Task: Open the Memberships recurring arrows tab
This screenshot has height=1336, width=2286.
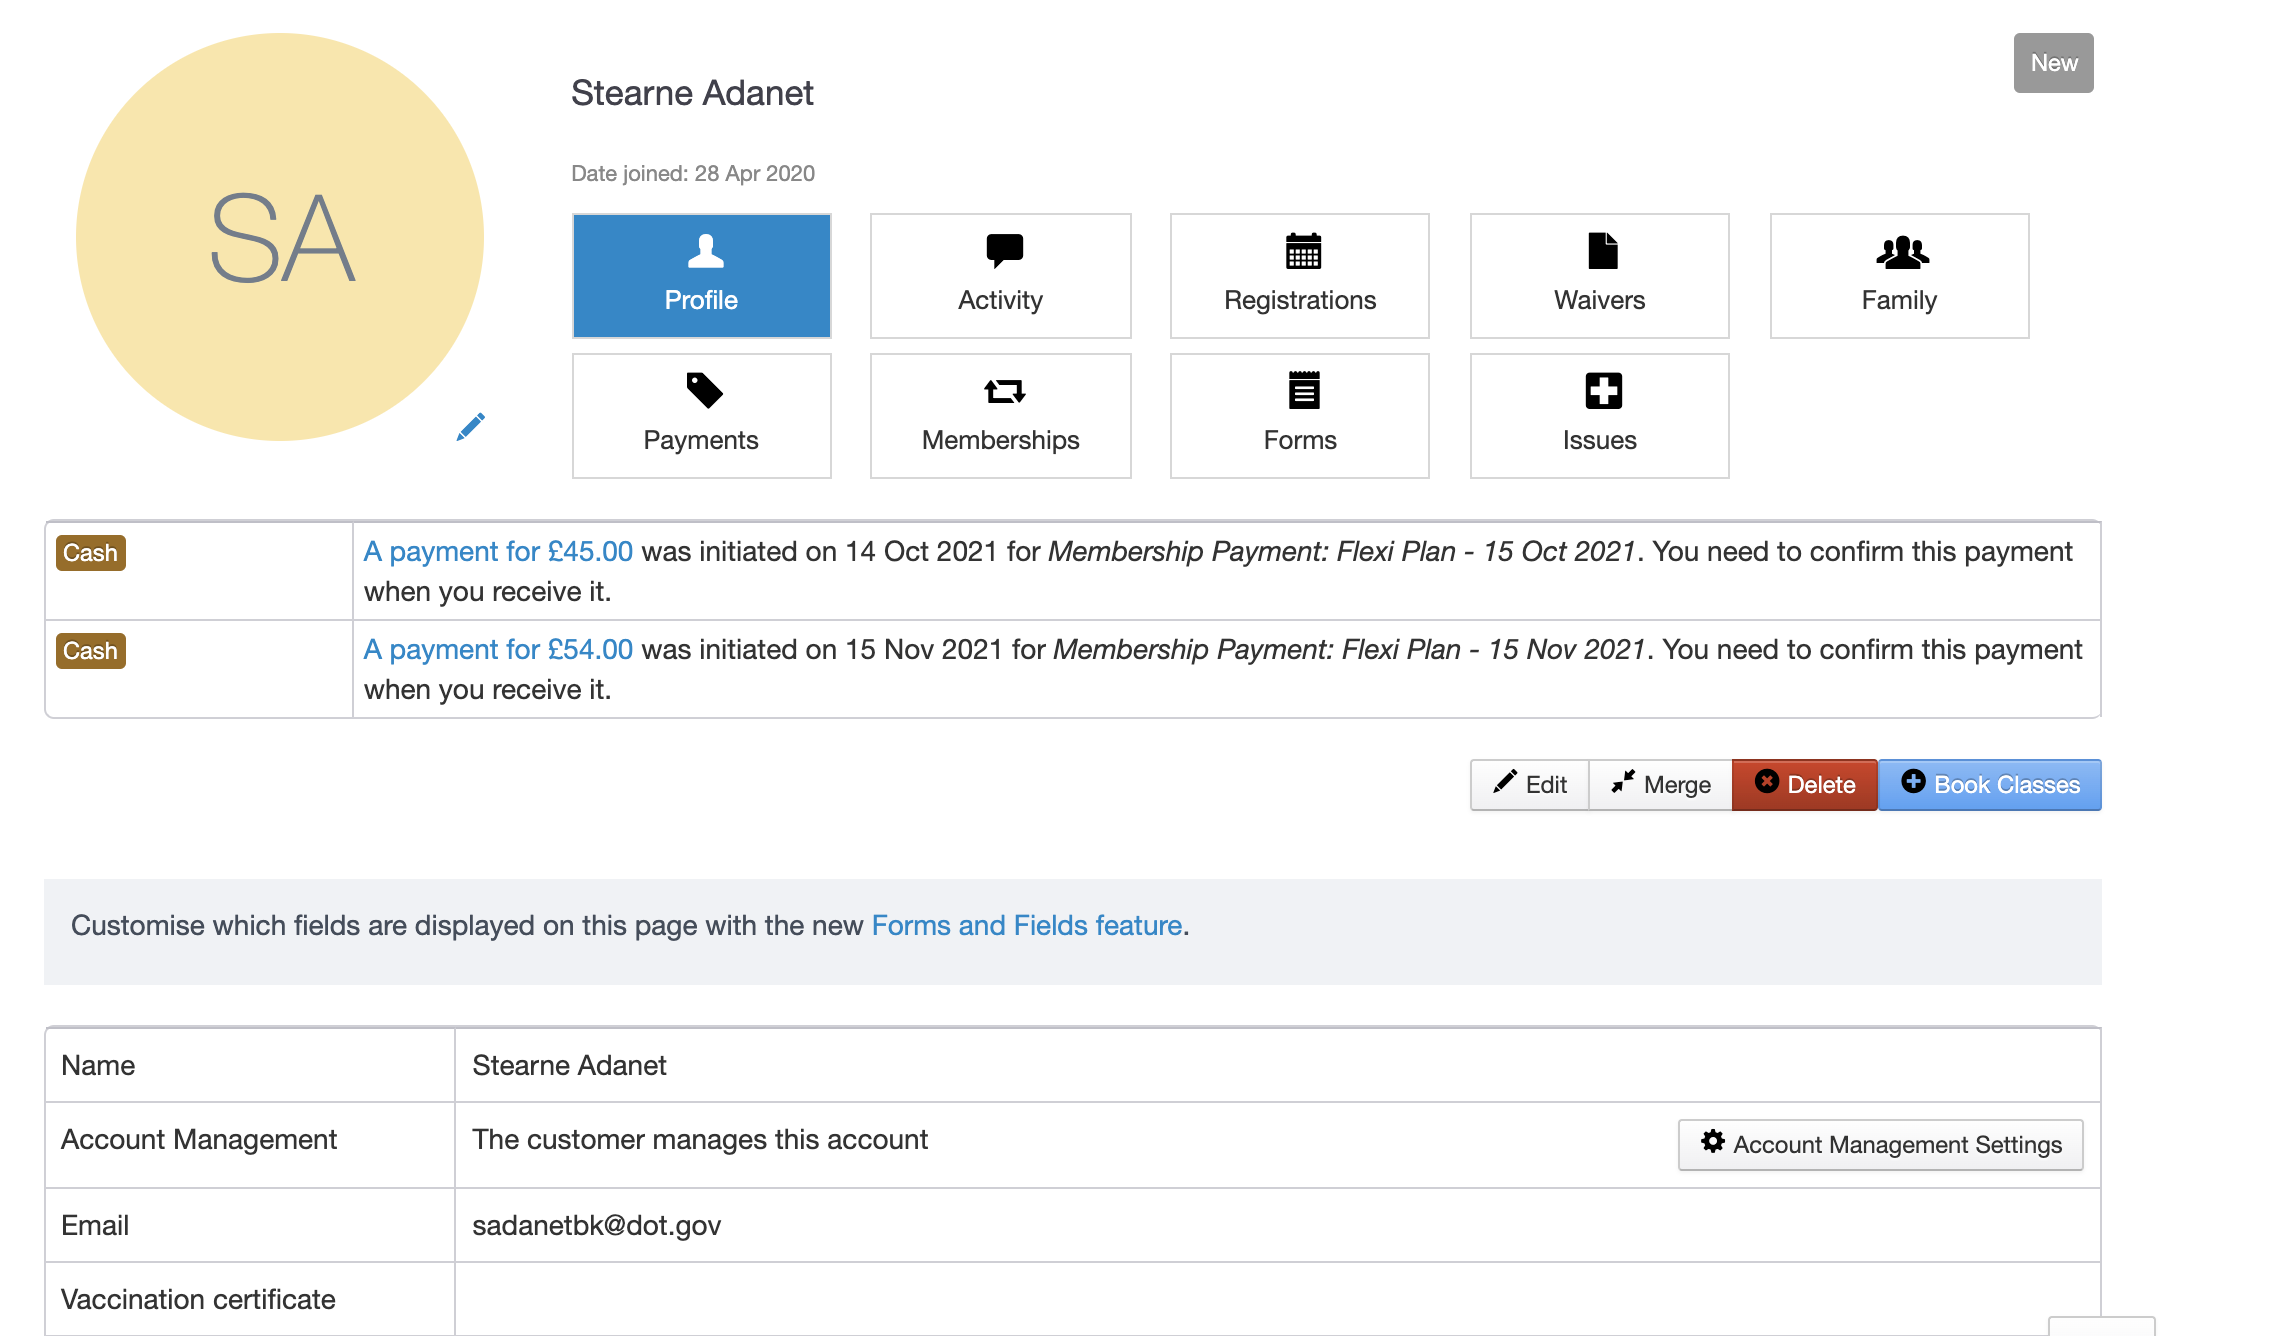Action: pos(1000,415)
